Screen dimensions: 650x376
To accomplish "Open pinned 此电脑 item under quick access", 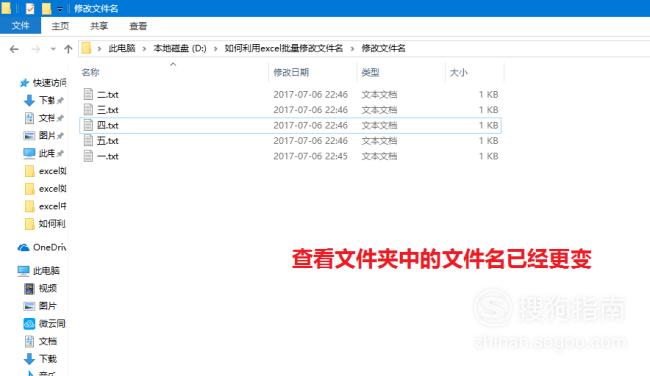I will 46,153.
